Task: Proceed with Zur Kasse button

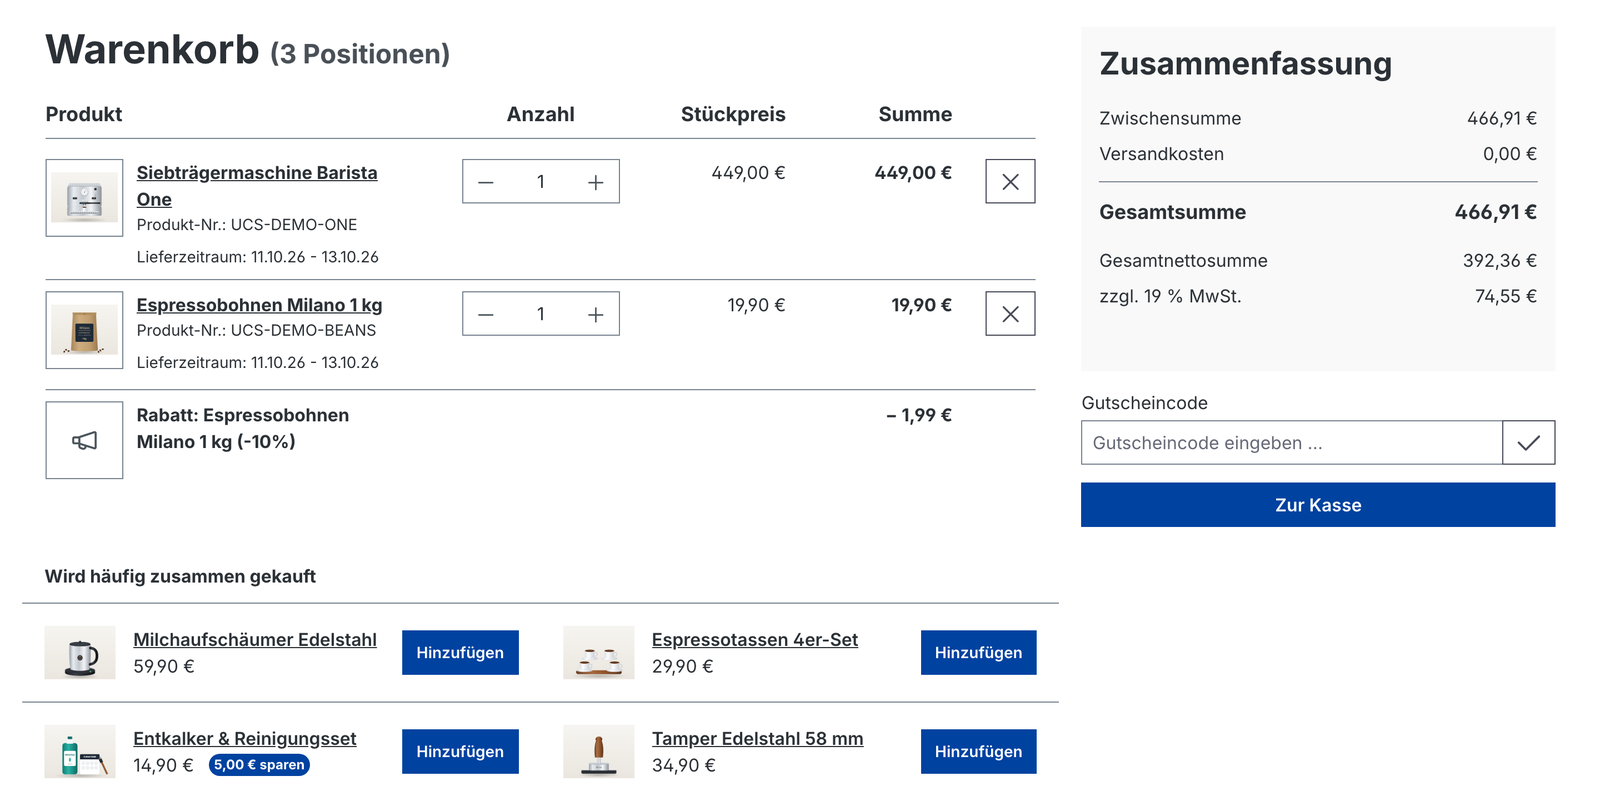Action: point(1318,505)
